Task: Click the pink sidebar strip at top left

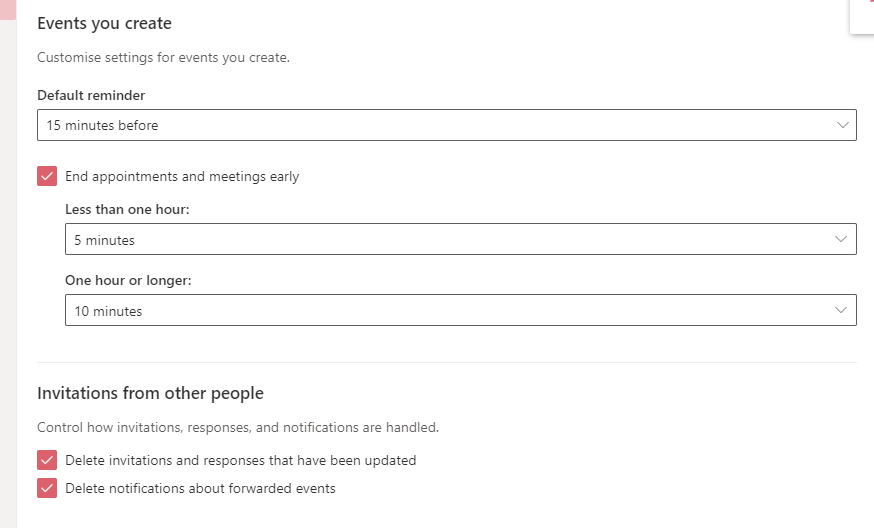Action: 8,9
